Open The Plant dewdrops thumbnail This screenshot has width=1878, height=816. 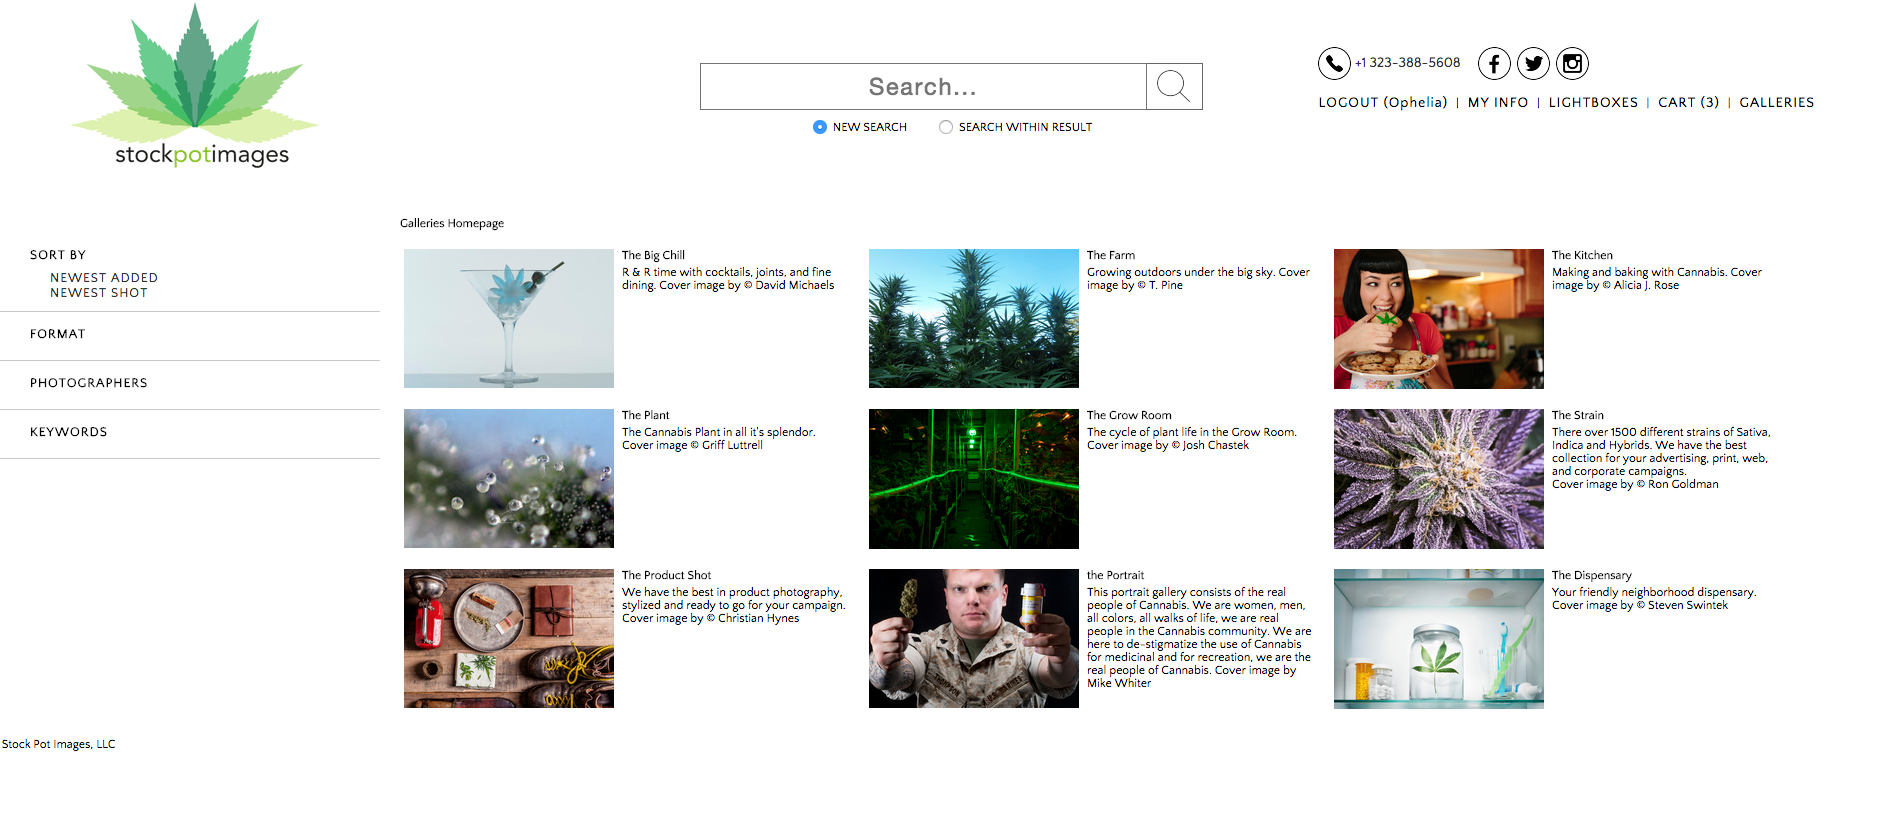[509, 478]
